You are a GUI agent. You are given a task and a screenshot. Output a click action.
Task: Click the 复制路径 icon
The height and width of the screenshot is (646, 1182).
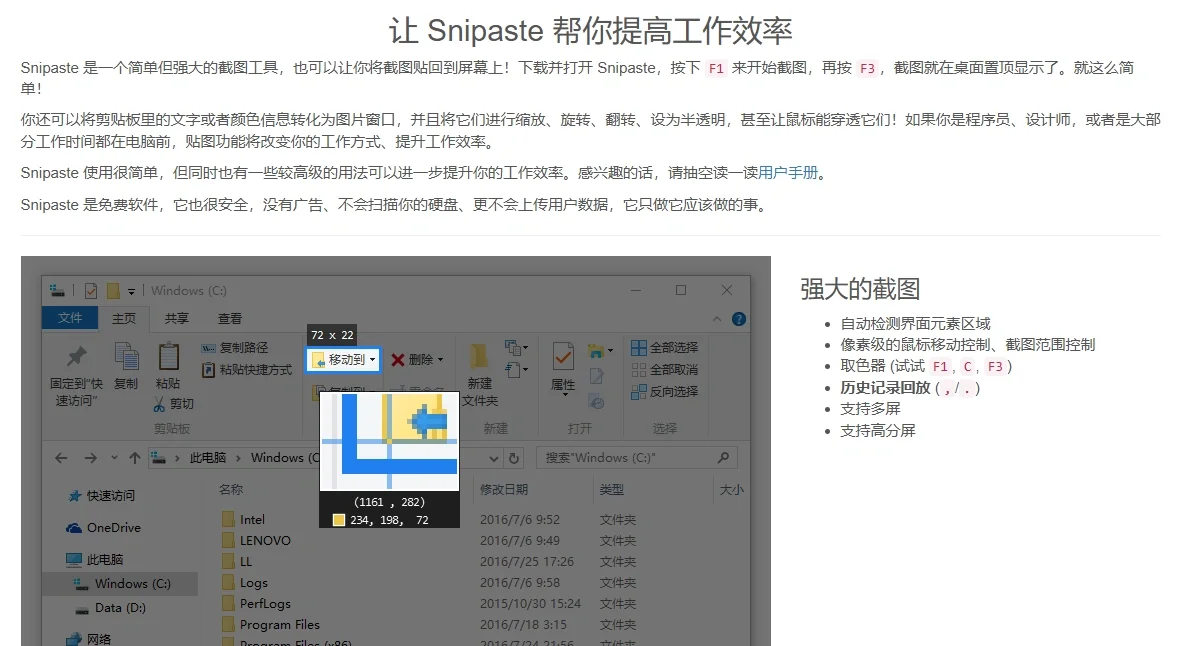tap(207, 347)
